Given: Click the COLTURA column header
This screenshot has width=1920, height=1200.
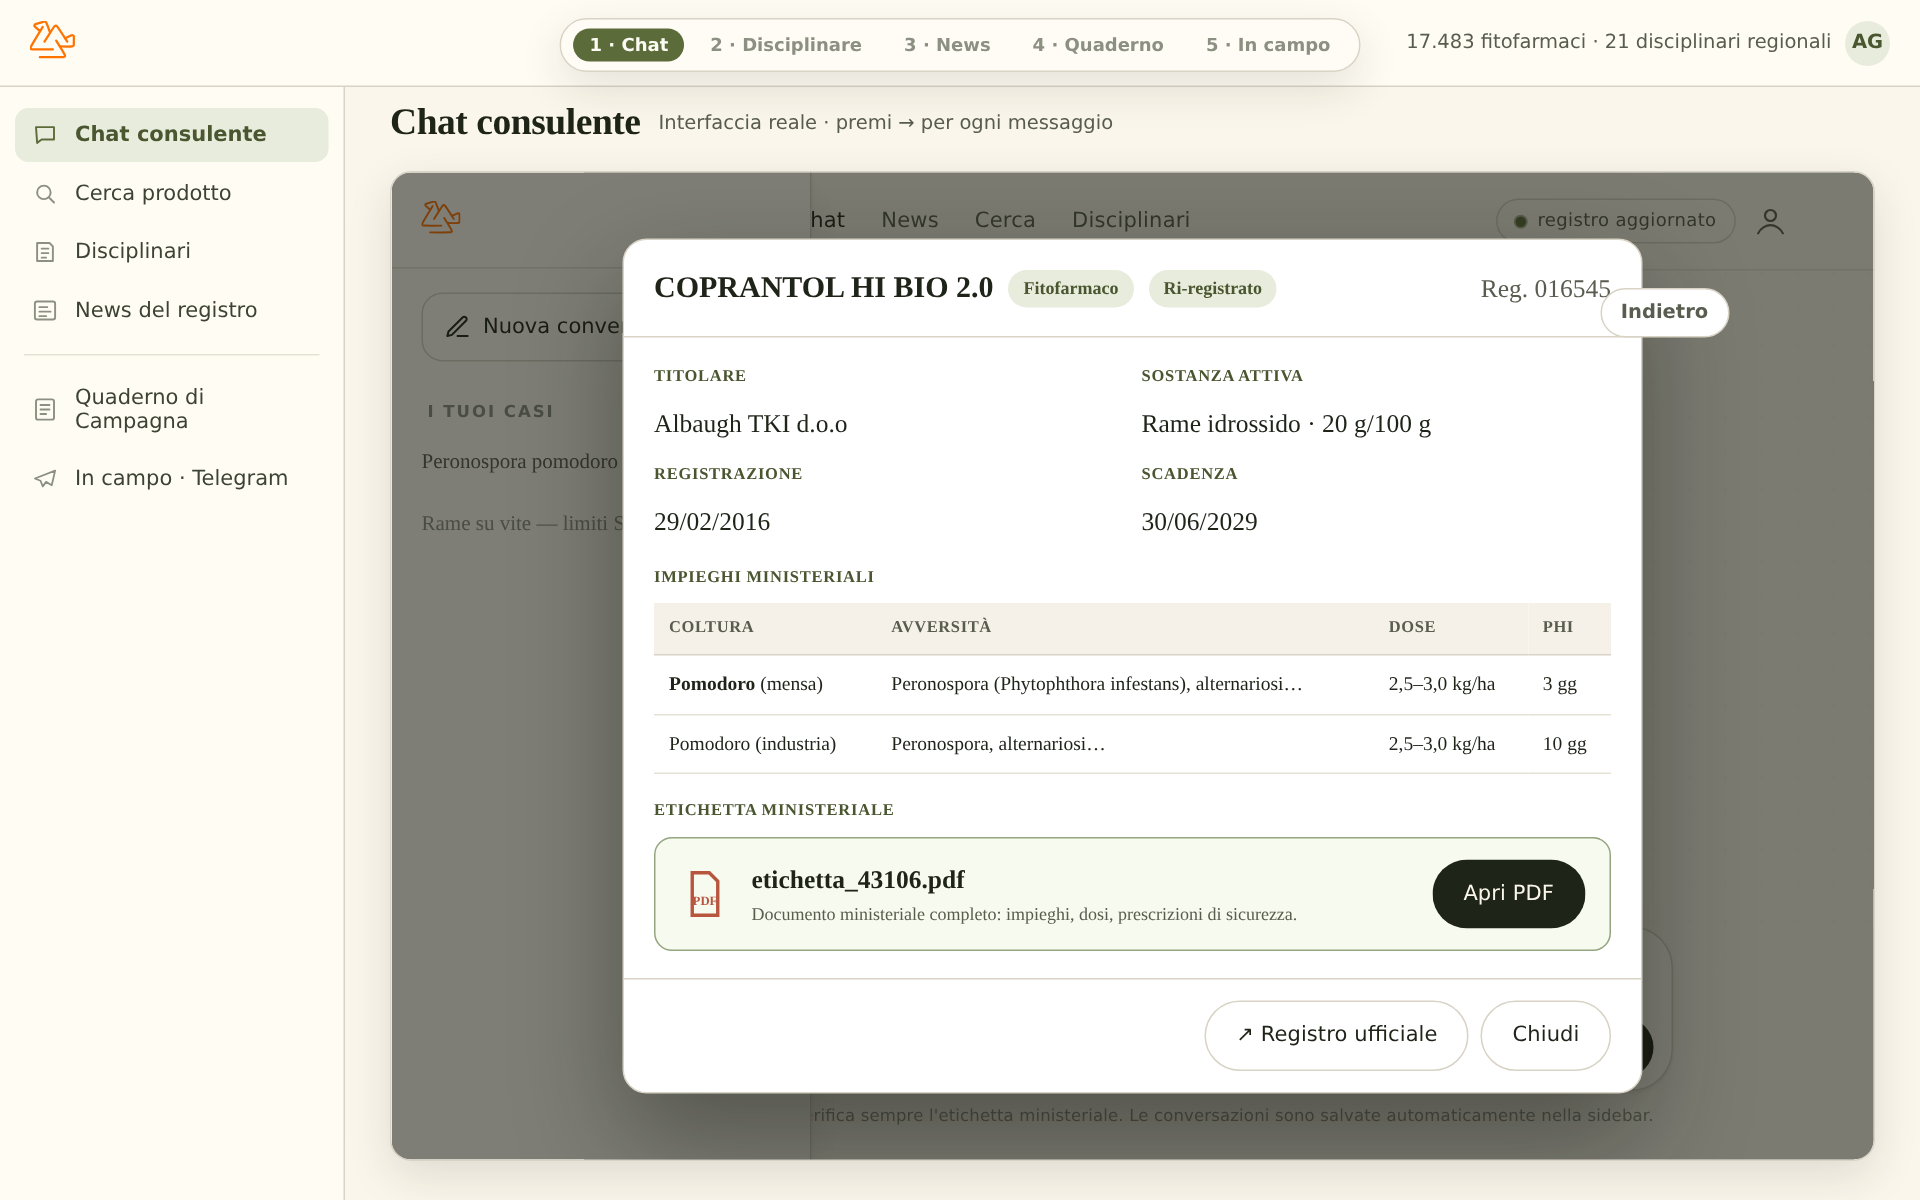Looking at the screenshot, I should click(x=711, y=627).
